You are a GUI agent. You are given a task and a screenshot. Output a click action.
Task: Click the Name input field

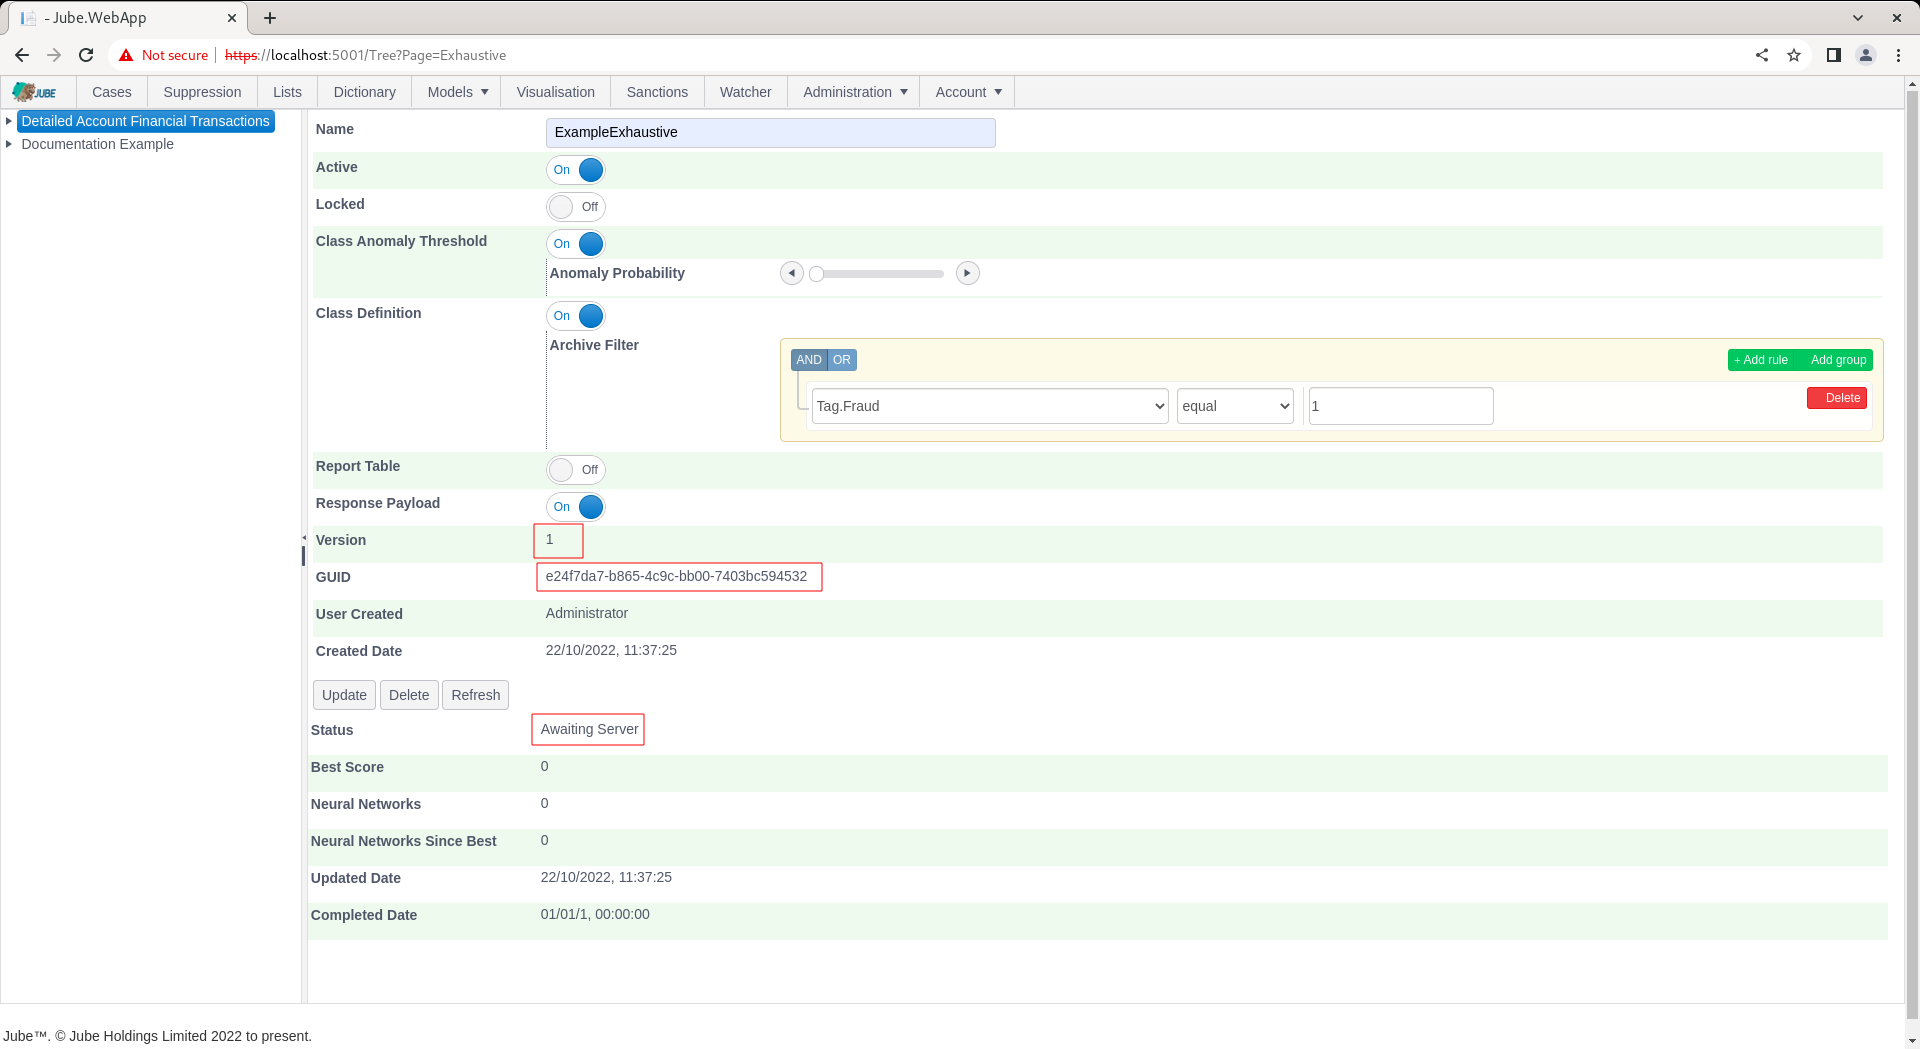(x=771, y=133)
